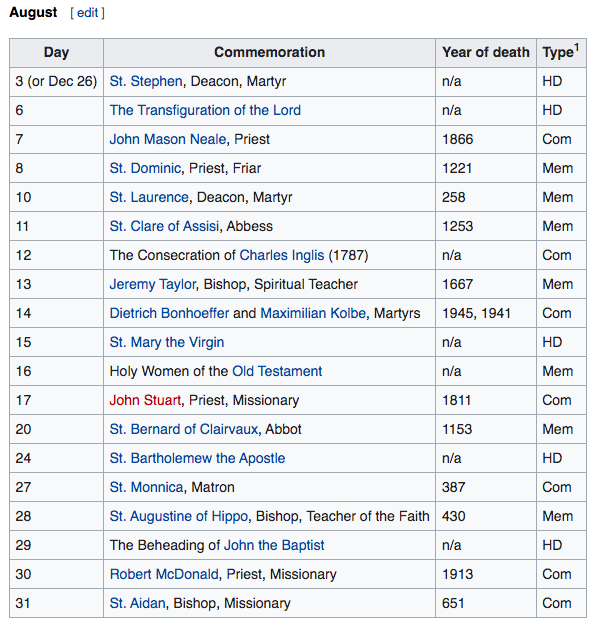Follow the Jeremy Taylor link
Viewport: 592px width, 622px height.
(153, 284)
